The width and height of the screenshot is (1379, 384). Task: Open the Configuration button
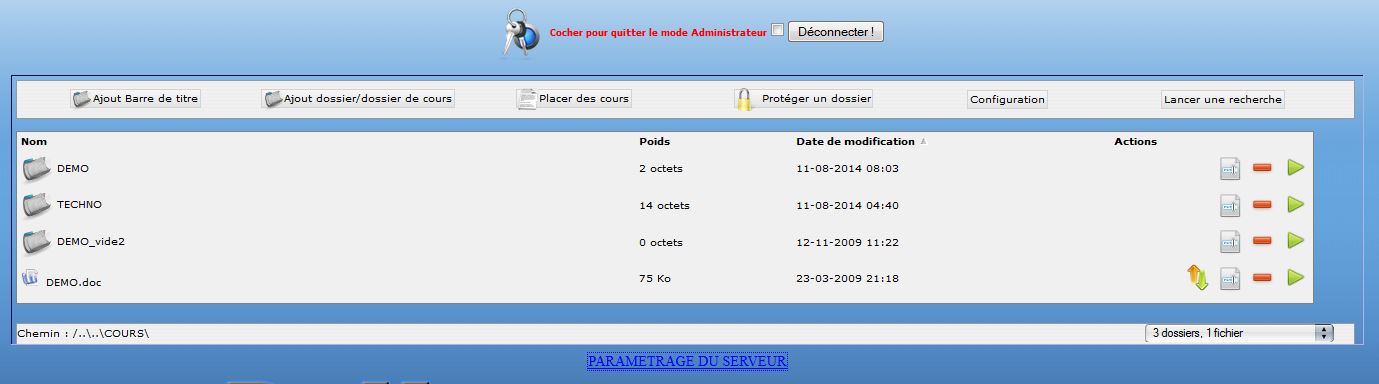(1008, 99)
